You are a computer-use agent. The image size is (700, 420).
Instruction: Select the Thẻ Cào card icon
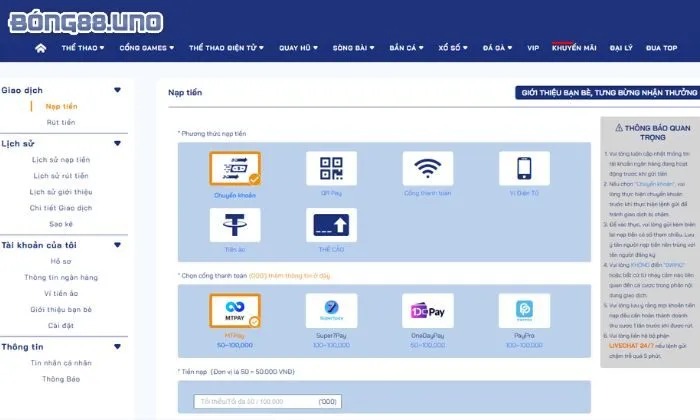pyautogui.click(x=331, y=225)
